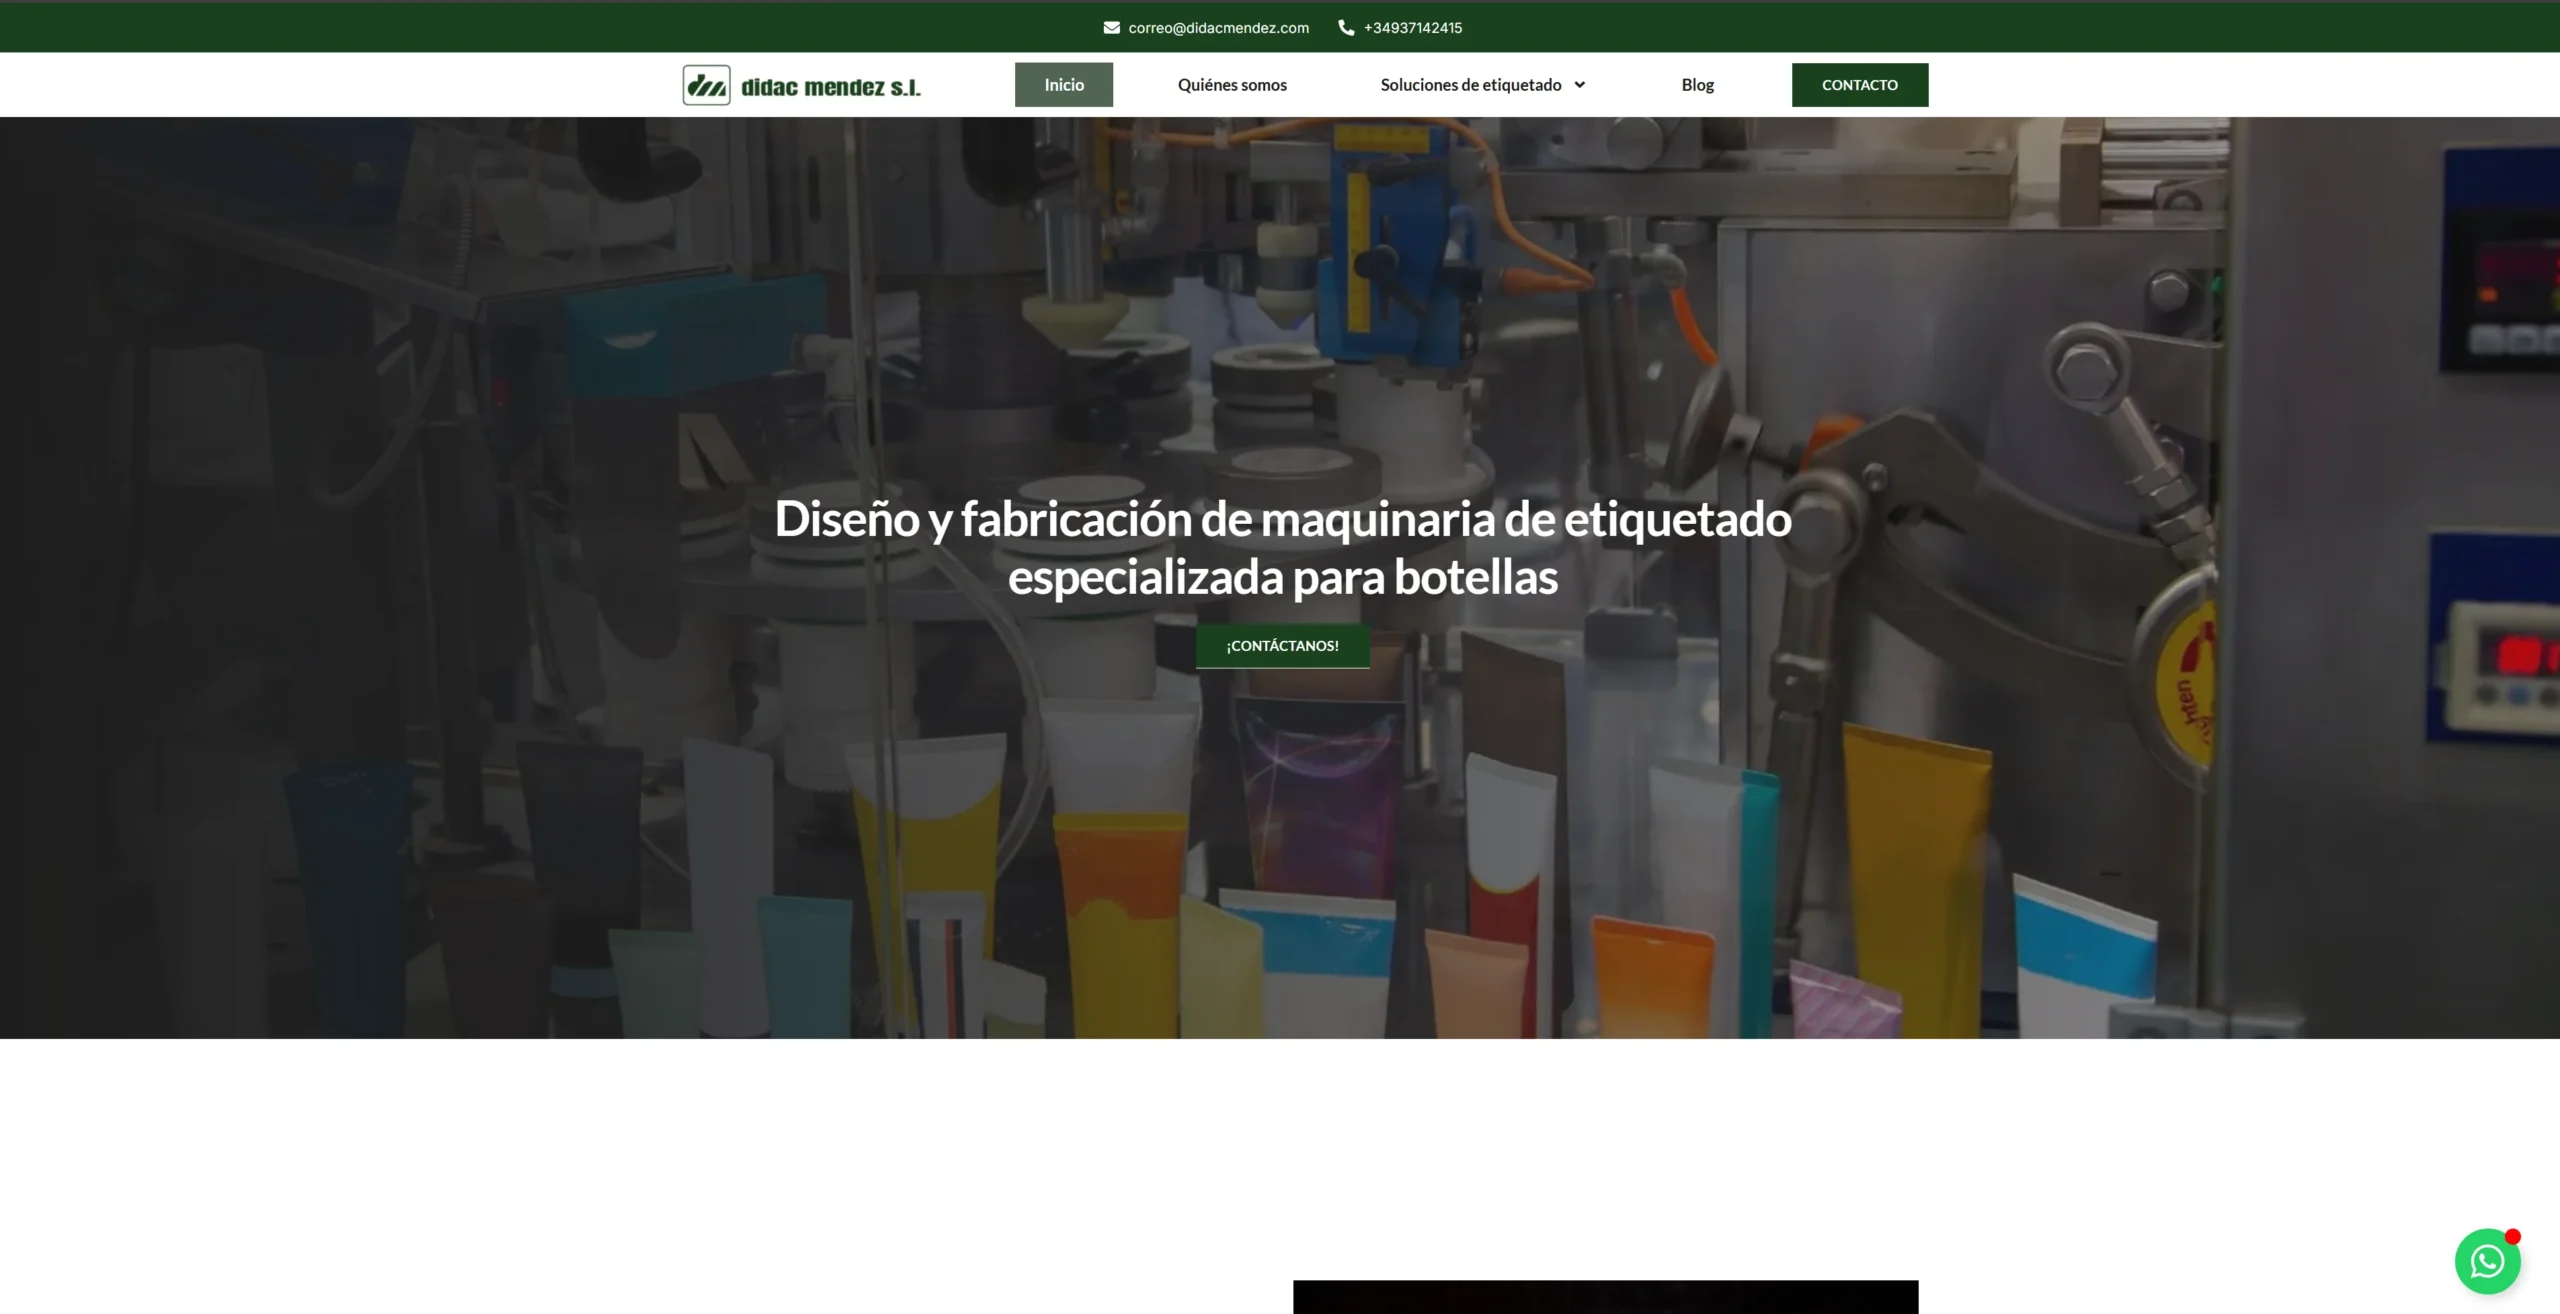The height and width of the screenshot is (1314, 2560).
Task: Open the WhatsApp chat bubble
Action: pos(2486,1262)
